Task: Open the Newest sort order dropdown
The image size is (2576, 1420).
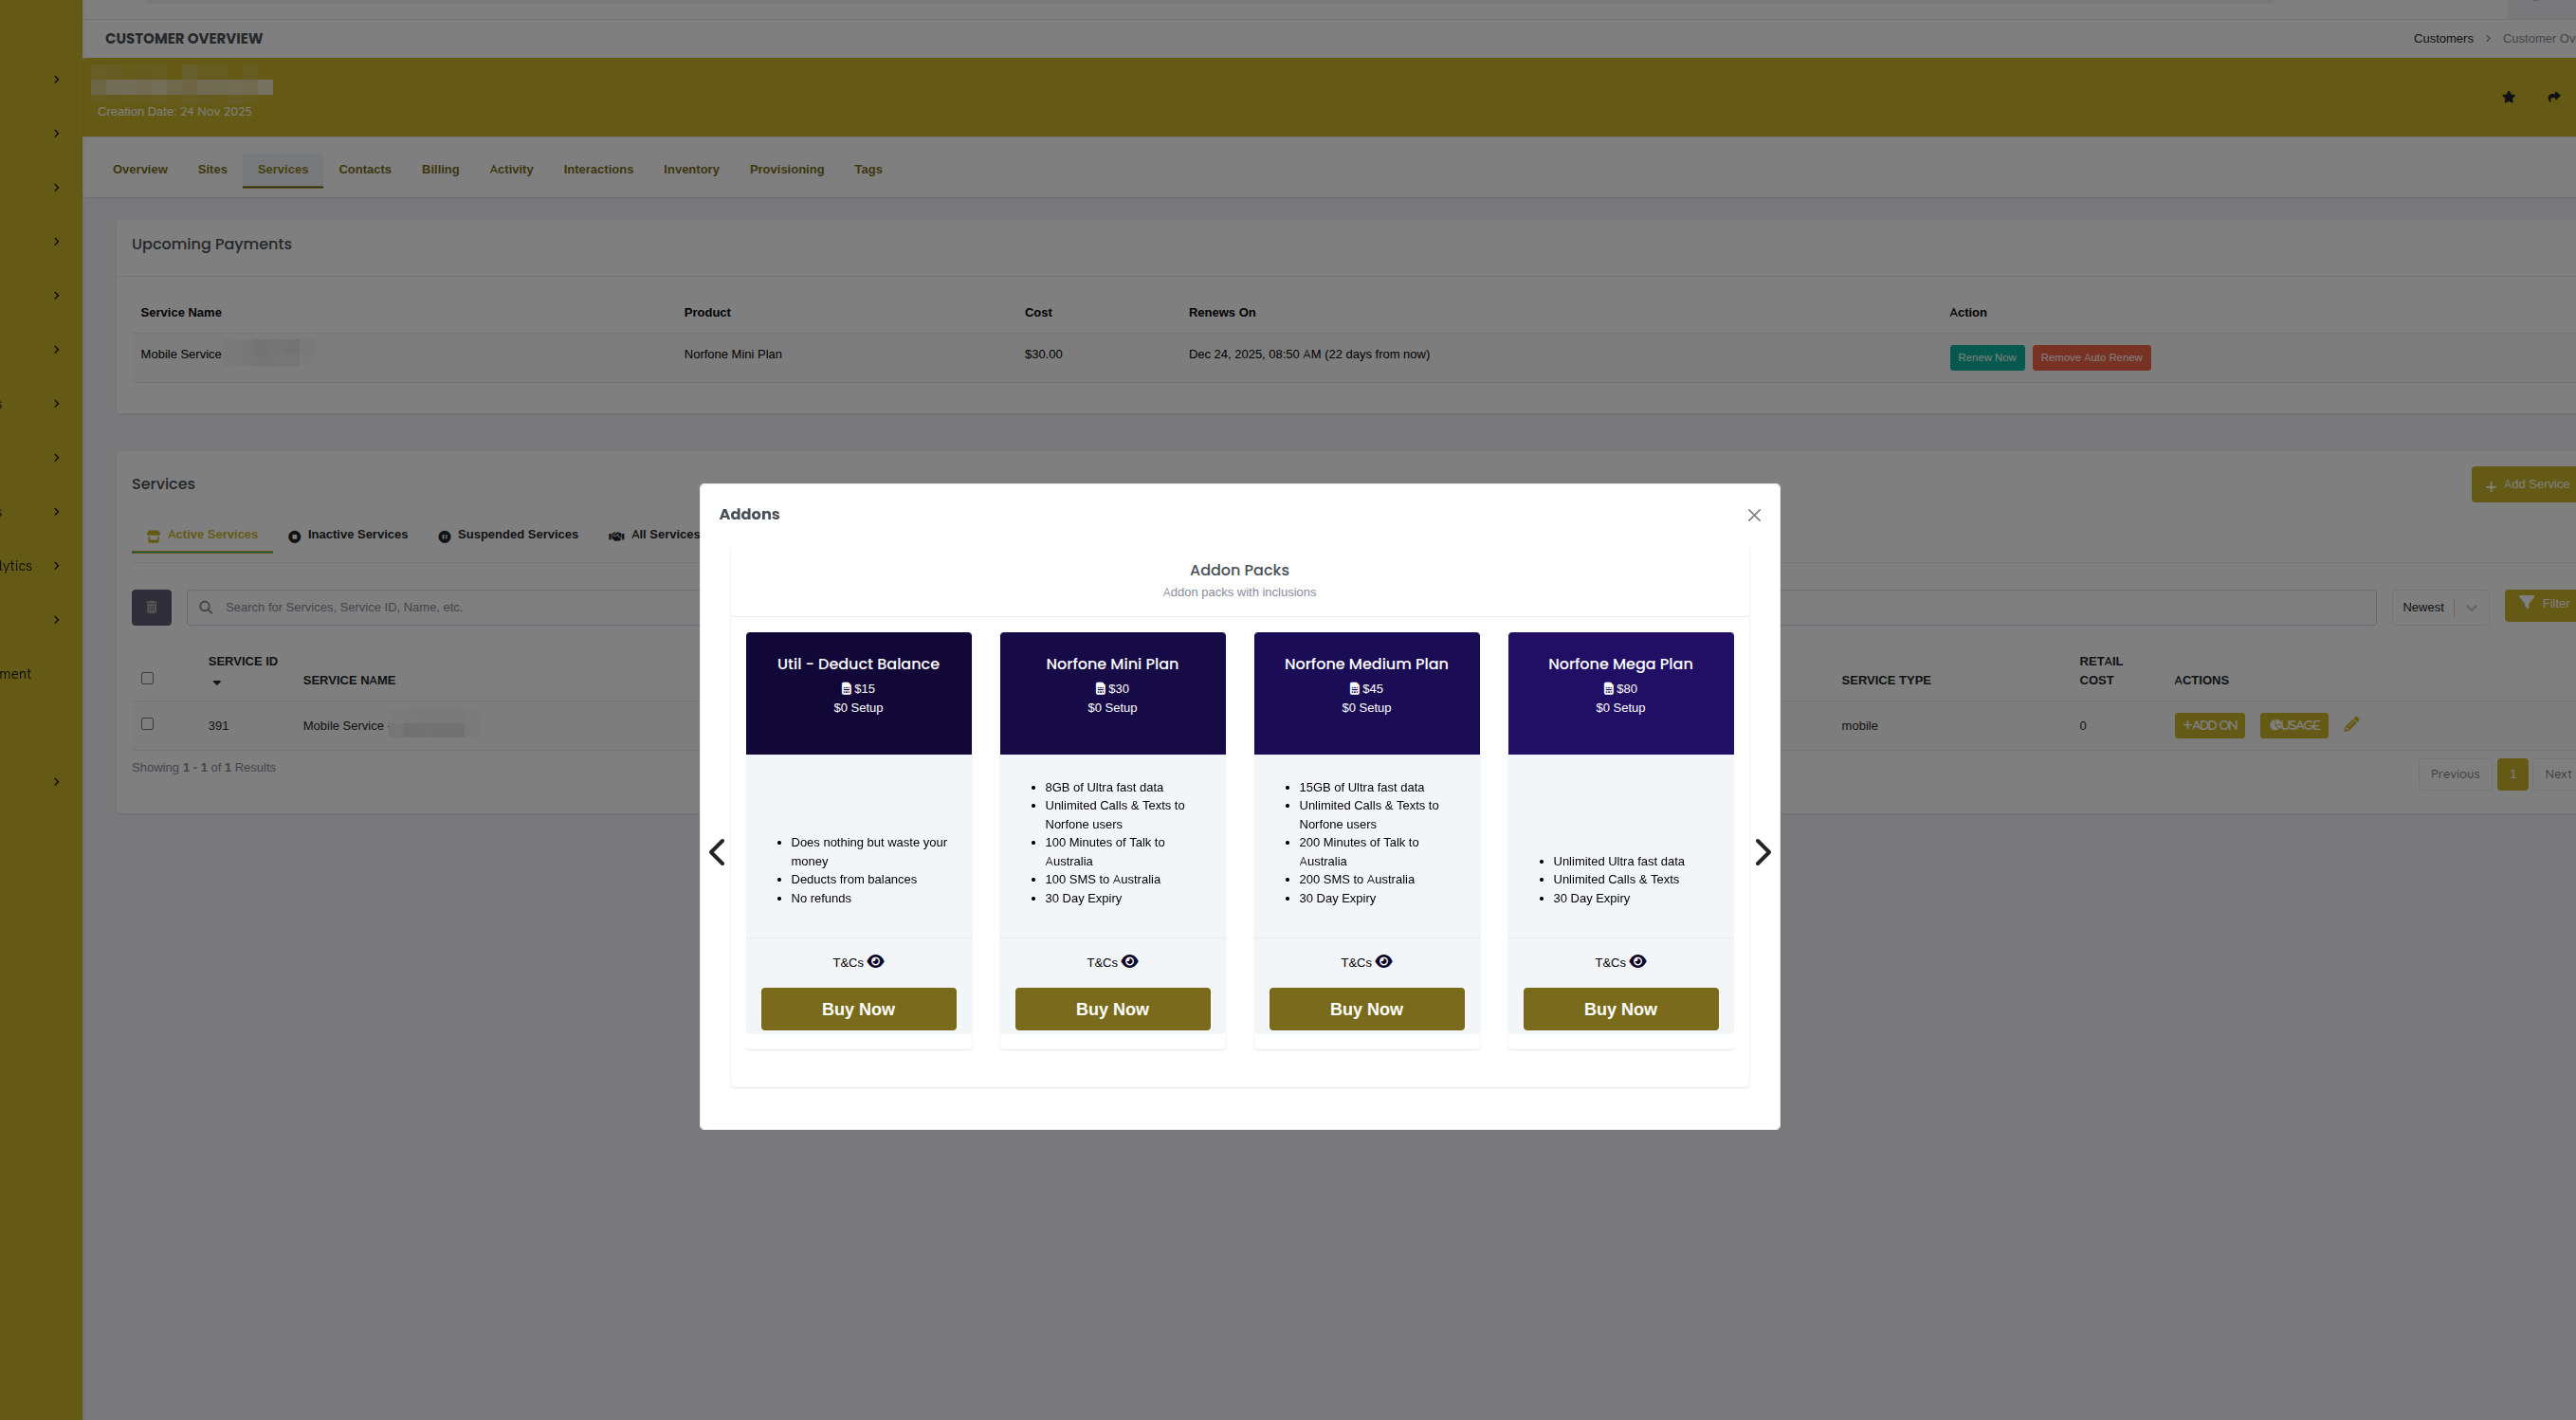Action: [x=2440, y=606]
